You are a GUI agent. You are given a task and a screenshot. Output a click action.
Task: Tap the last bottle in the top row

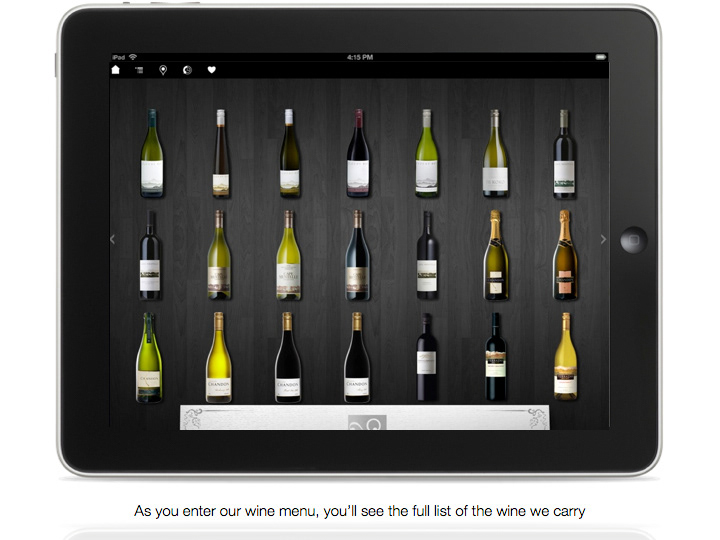565,153
